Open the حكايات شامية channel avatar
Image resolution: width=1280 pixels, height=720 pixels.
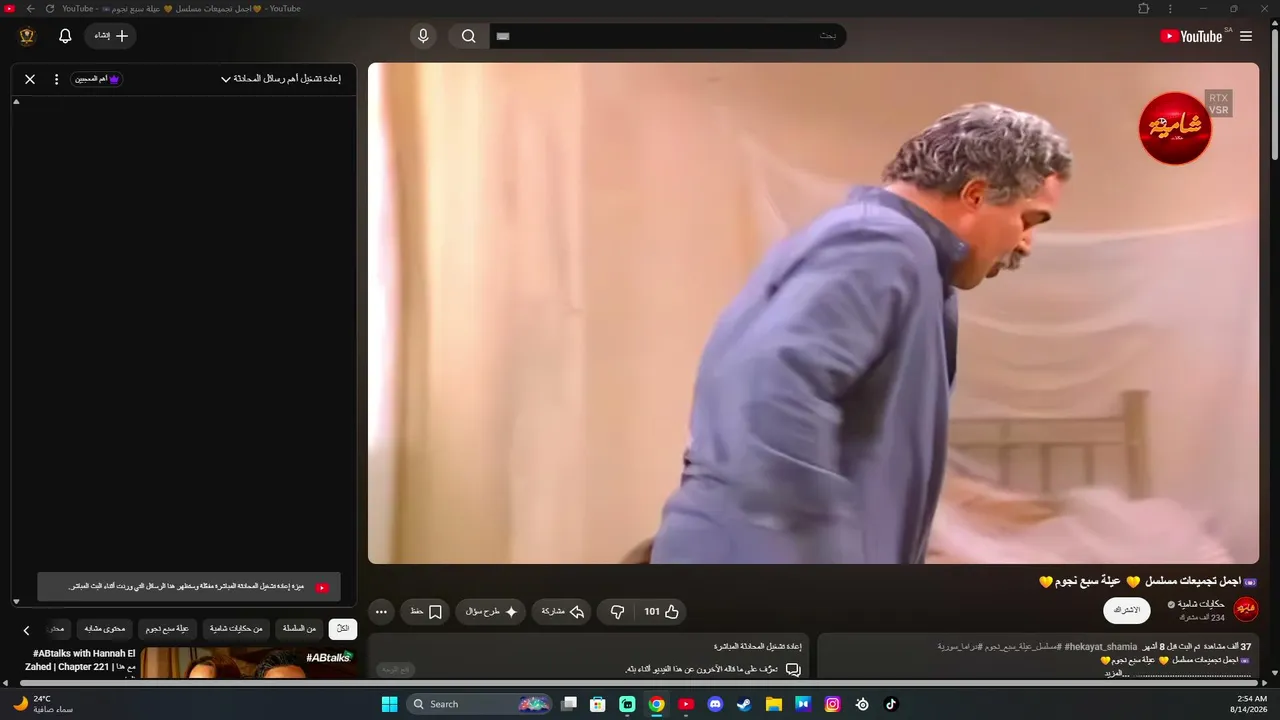click(x=1246, y=609)
